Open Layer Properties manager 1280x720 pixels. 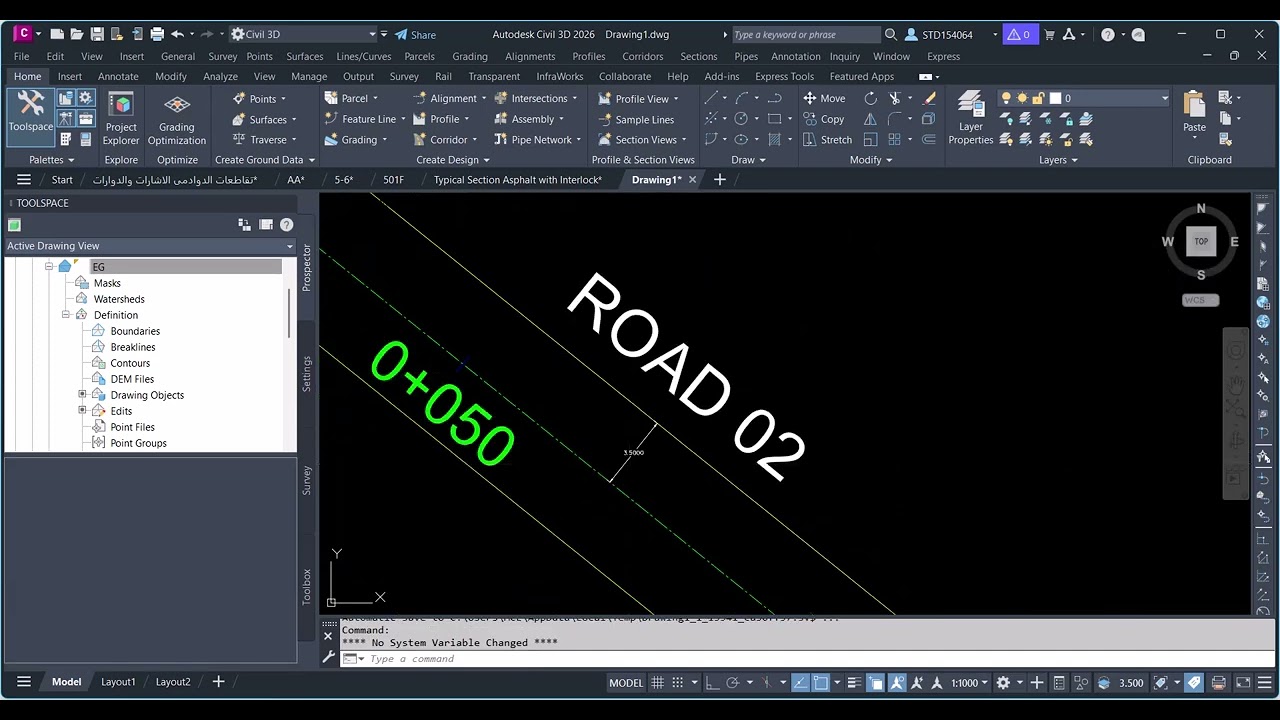click(971, 118)
